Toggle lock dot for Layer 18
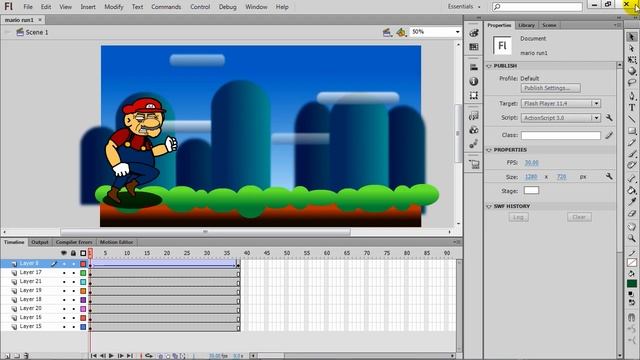The width and height of the screenshot is (640, 360). (x=74, y=300)
